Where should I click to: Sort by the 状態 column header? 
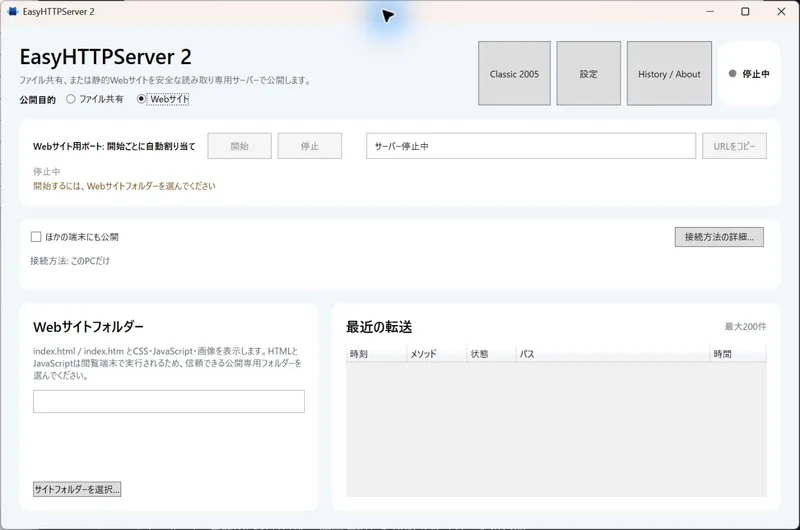click(491, 354)
